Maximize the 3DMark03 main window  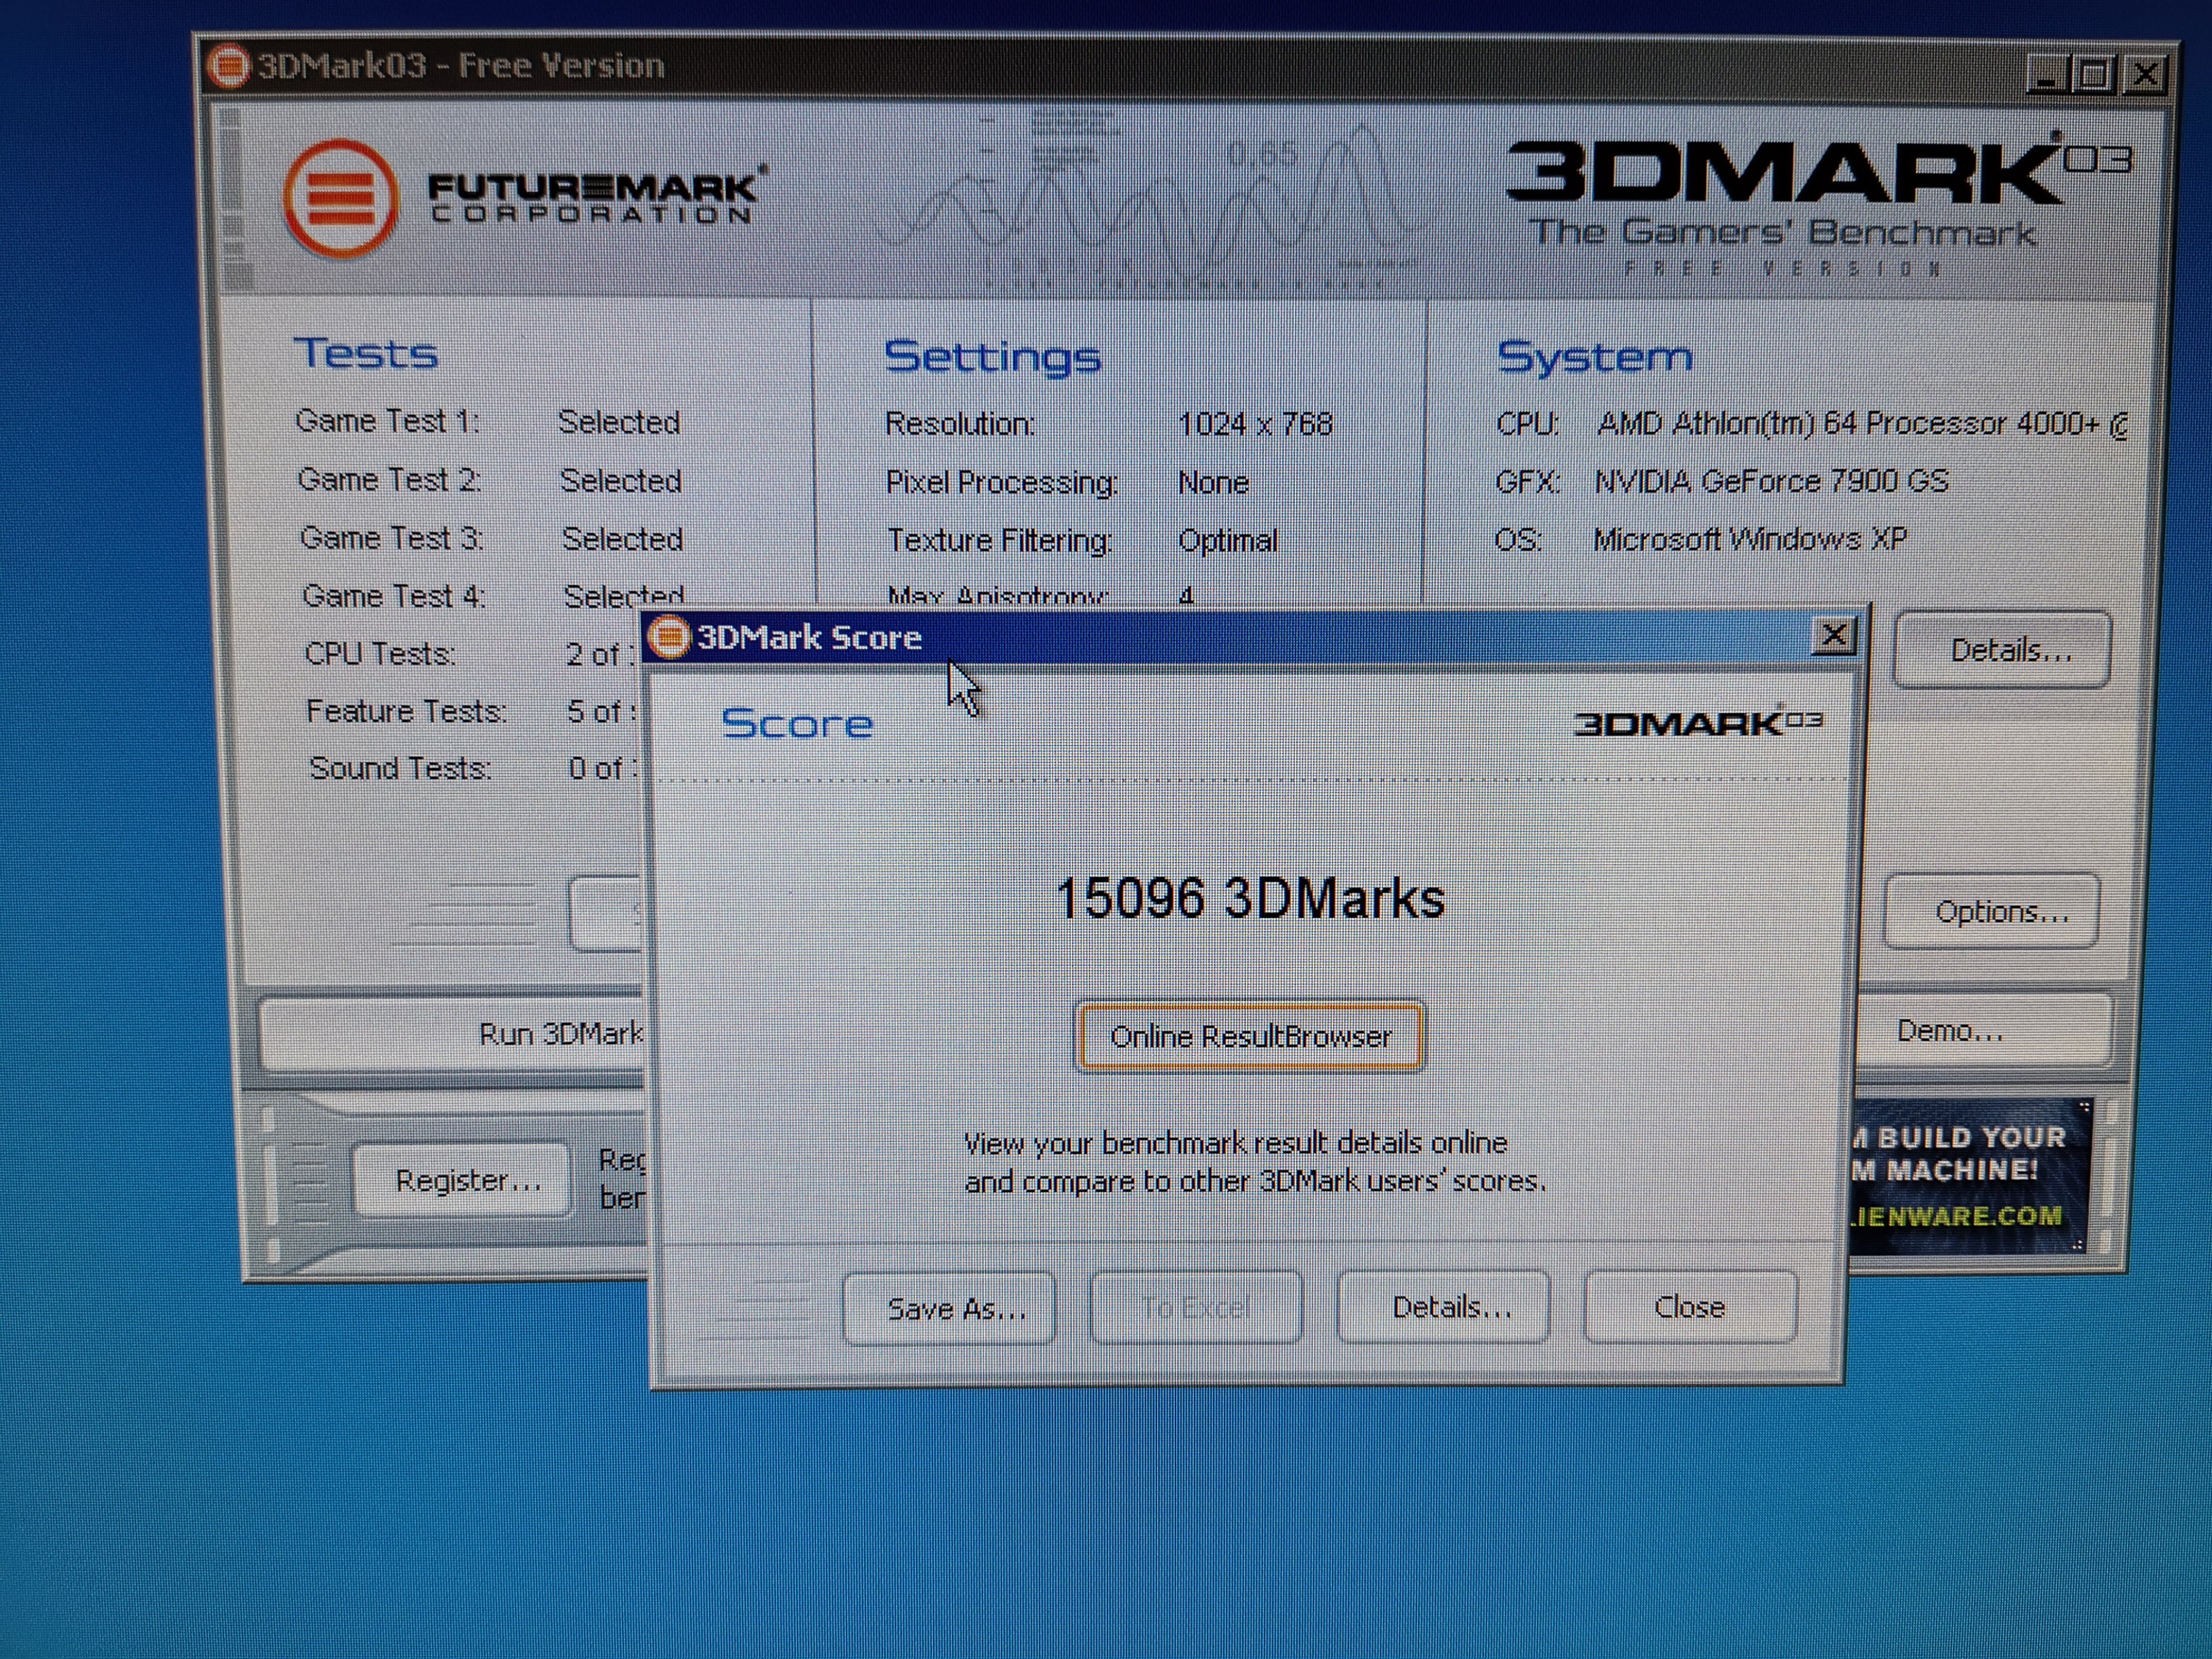click(x=2093, y=75)
